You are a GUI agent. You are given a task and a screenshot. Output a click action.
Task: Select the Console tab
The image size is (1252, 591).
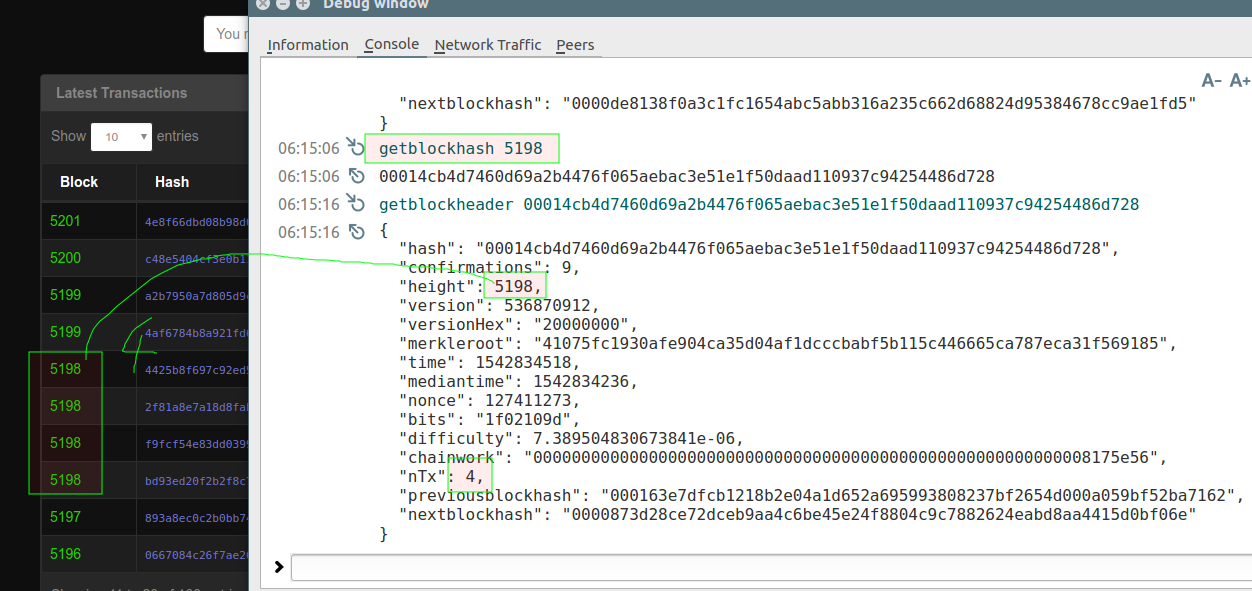click(392, 45)
